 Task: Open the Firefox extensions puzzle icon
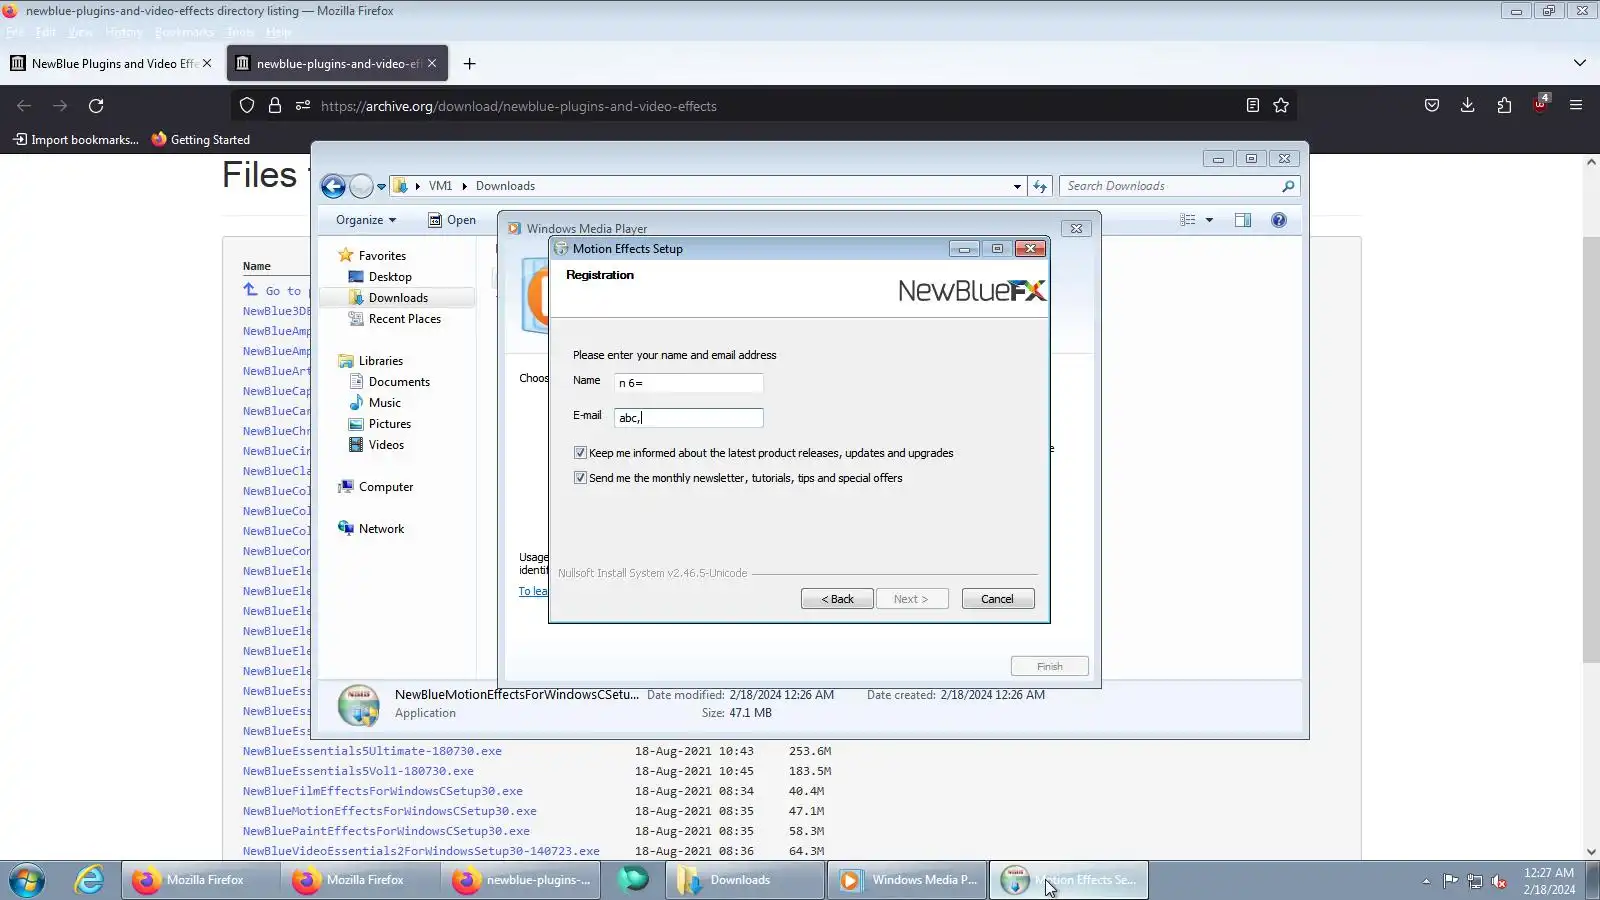coord(1504,106)
